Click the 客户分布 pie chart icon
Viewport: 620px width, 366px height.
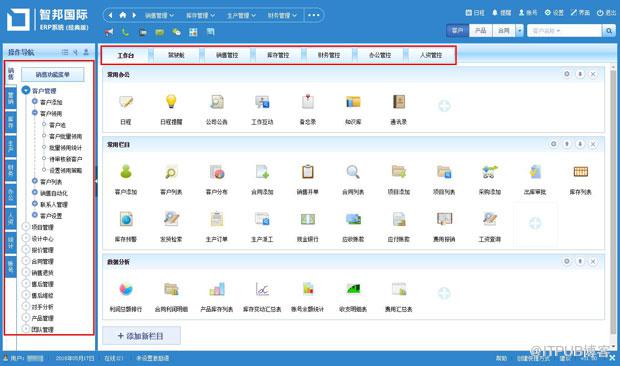click(x=217, y=172)
